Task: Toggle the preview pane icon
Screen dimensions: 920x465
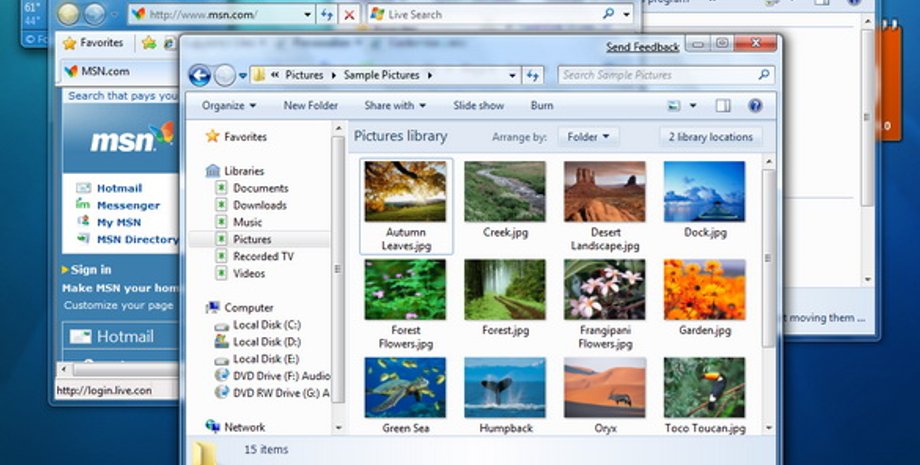Action: 723,106
